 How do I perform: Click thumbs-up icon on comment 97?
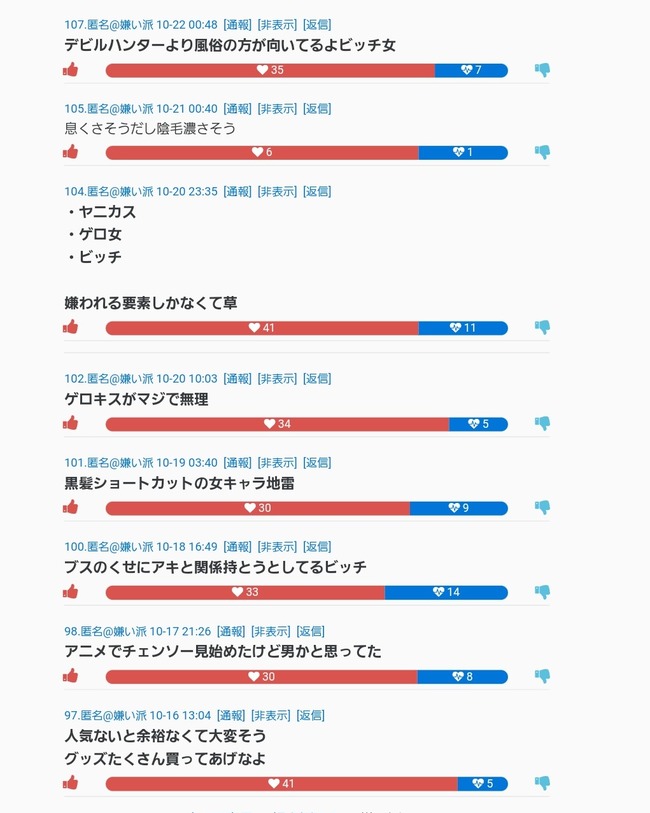[x=71, y=783]
